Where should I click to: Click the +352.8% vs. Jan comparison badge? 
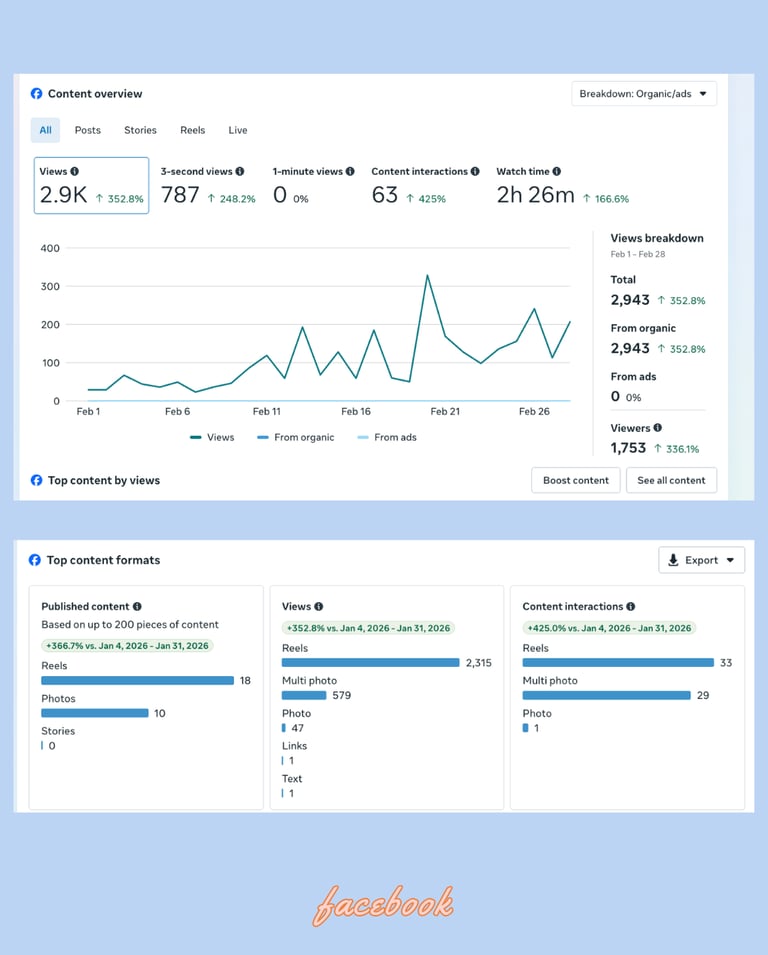coord(368,628)
